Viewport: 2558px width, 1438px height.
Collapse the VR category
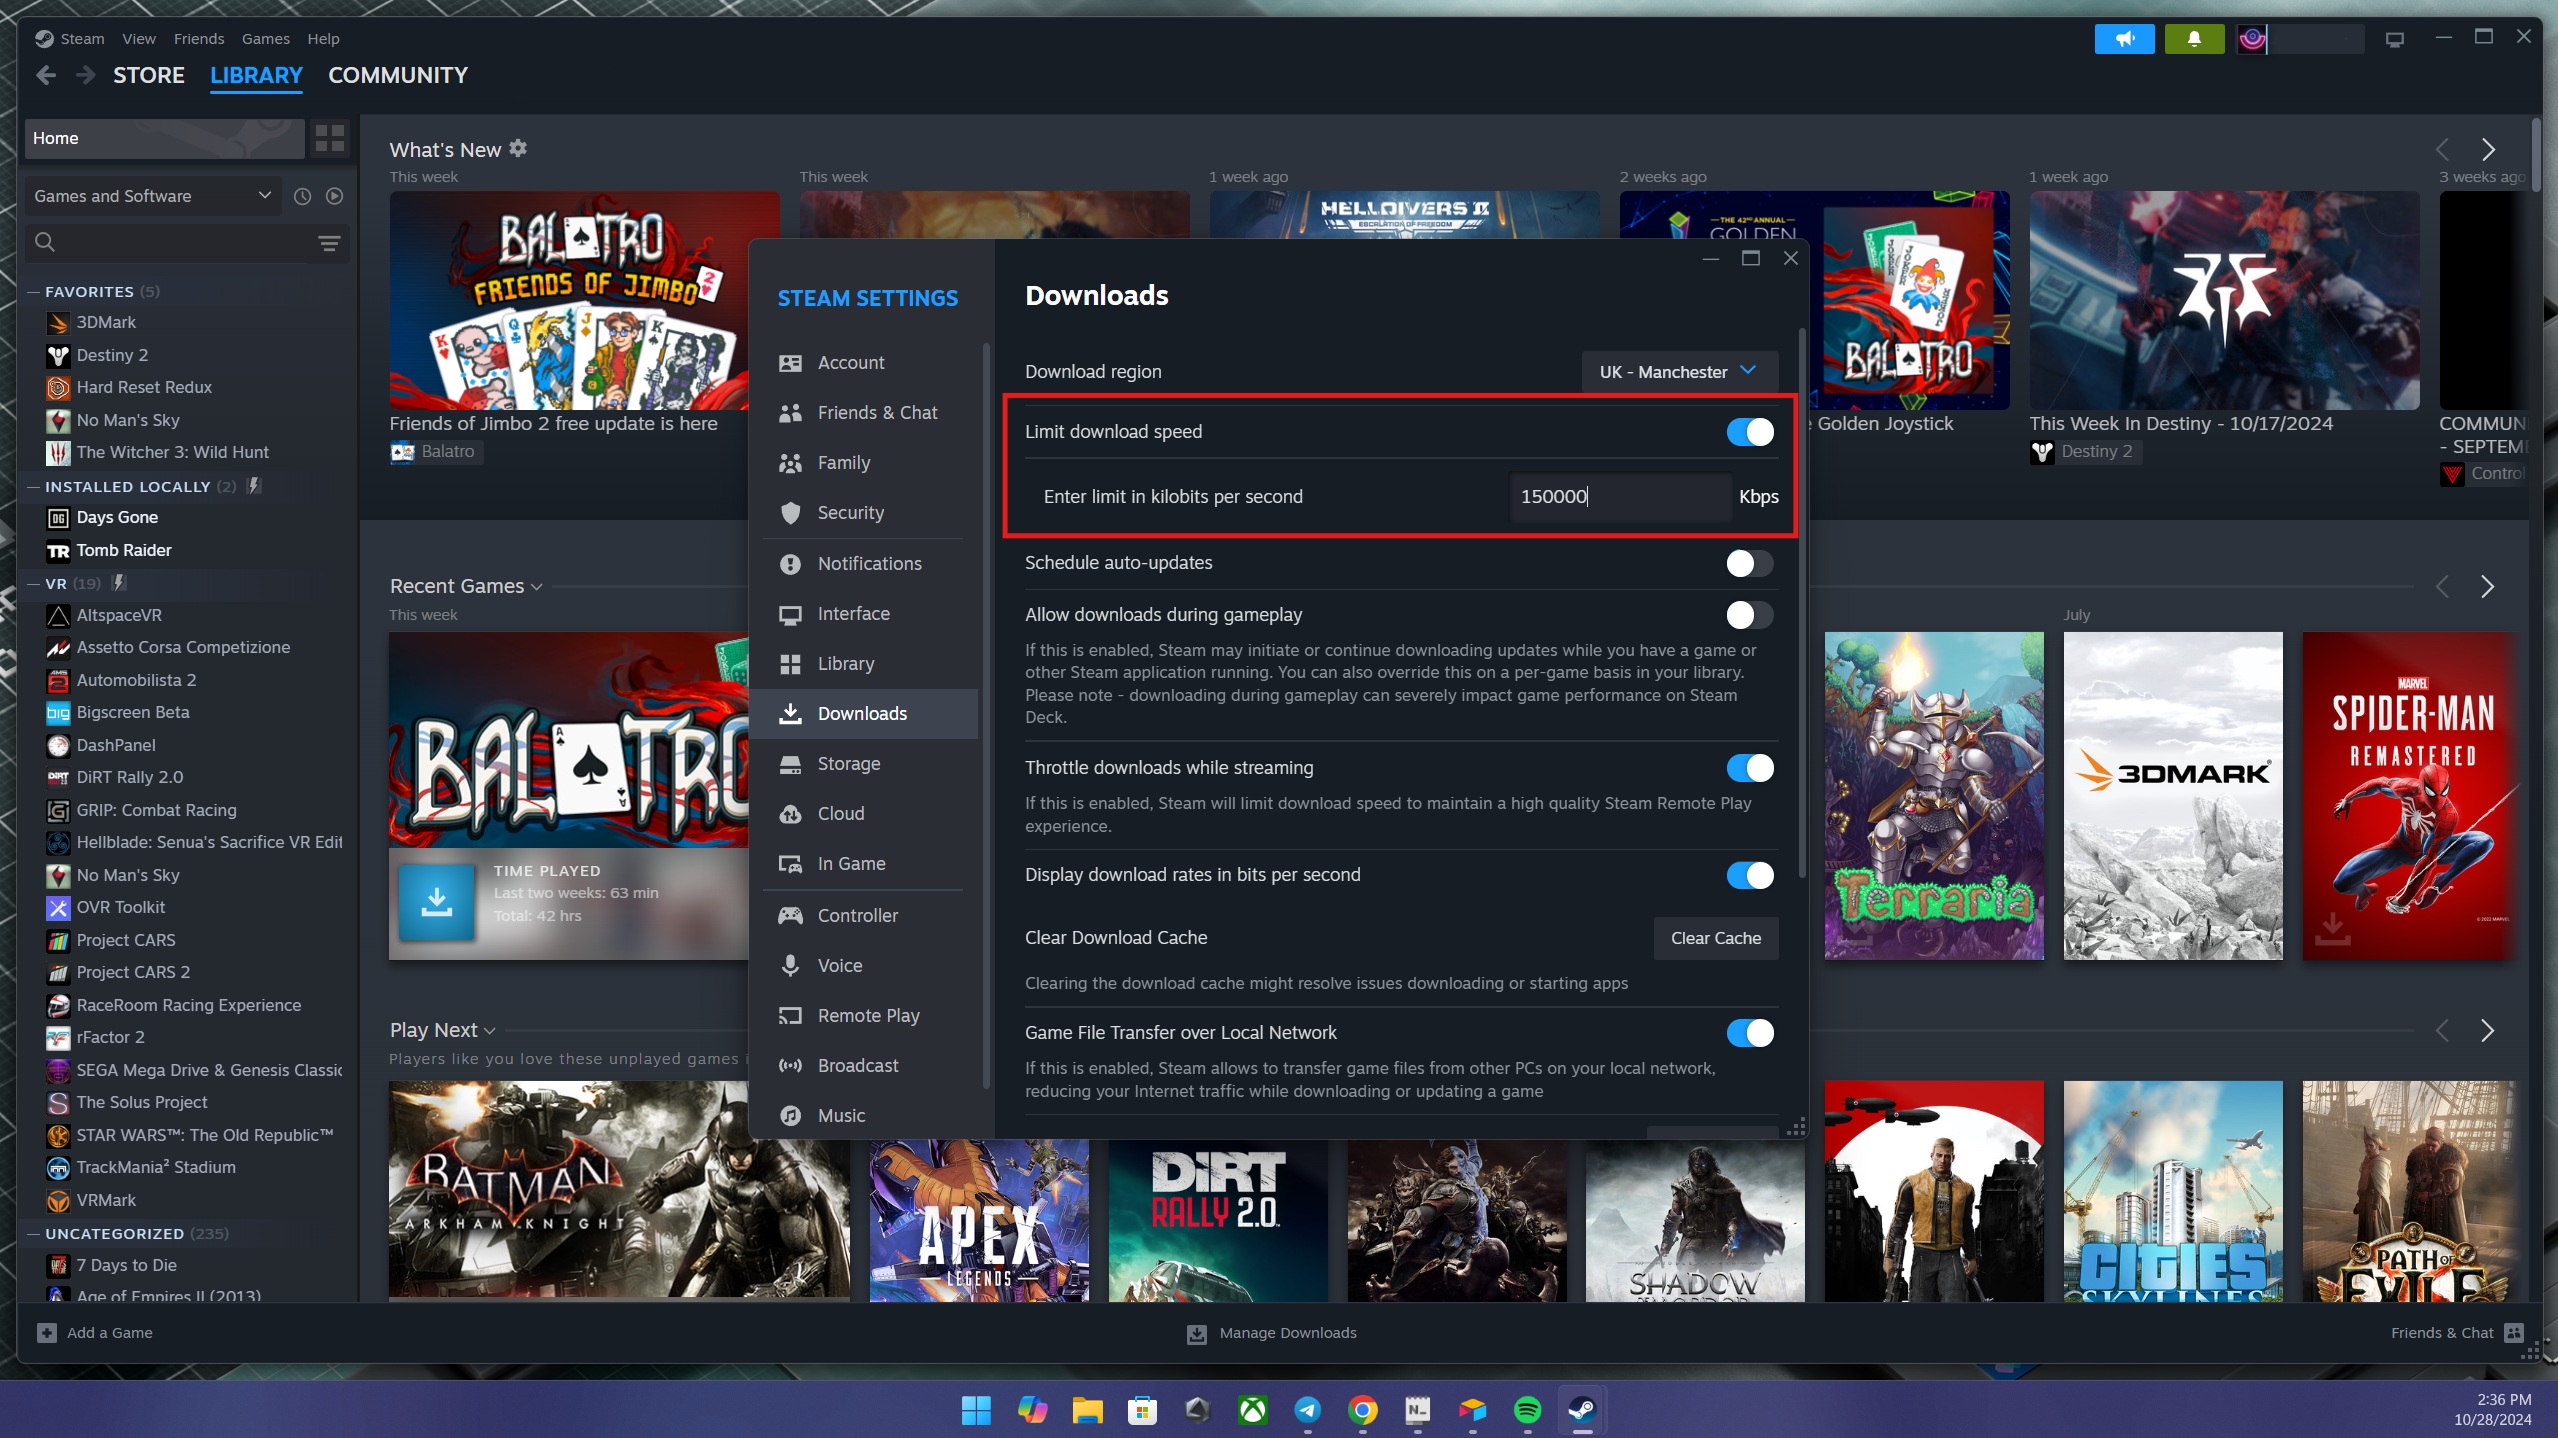[34, 584]
